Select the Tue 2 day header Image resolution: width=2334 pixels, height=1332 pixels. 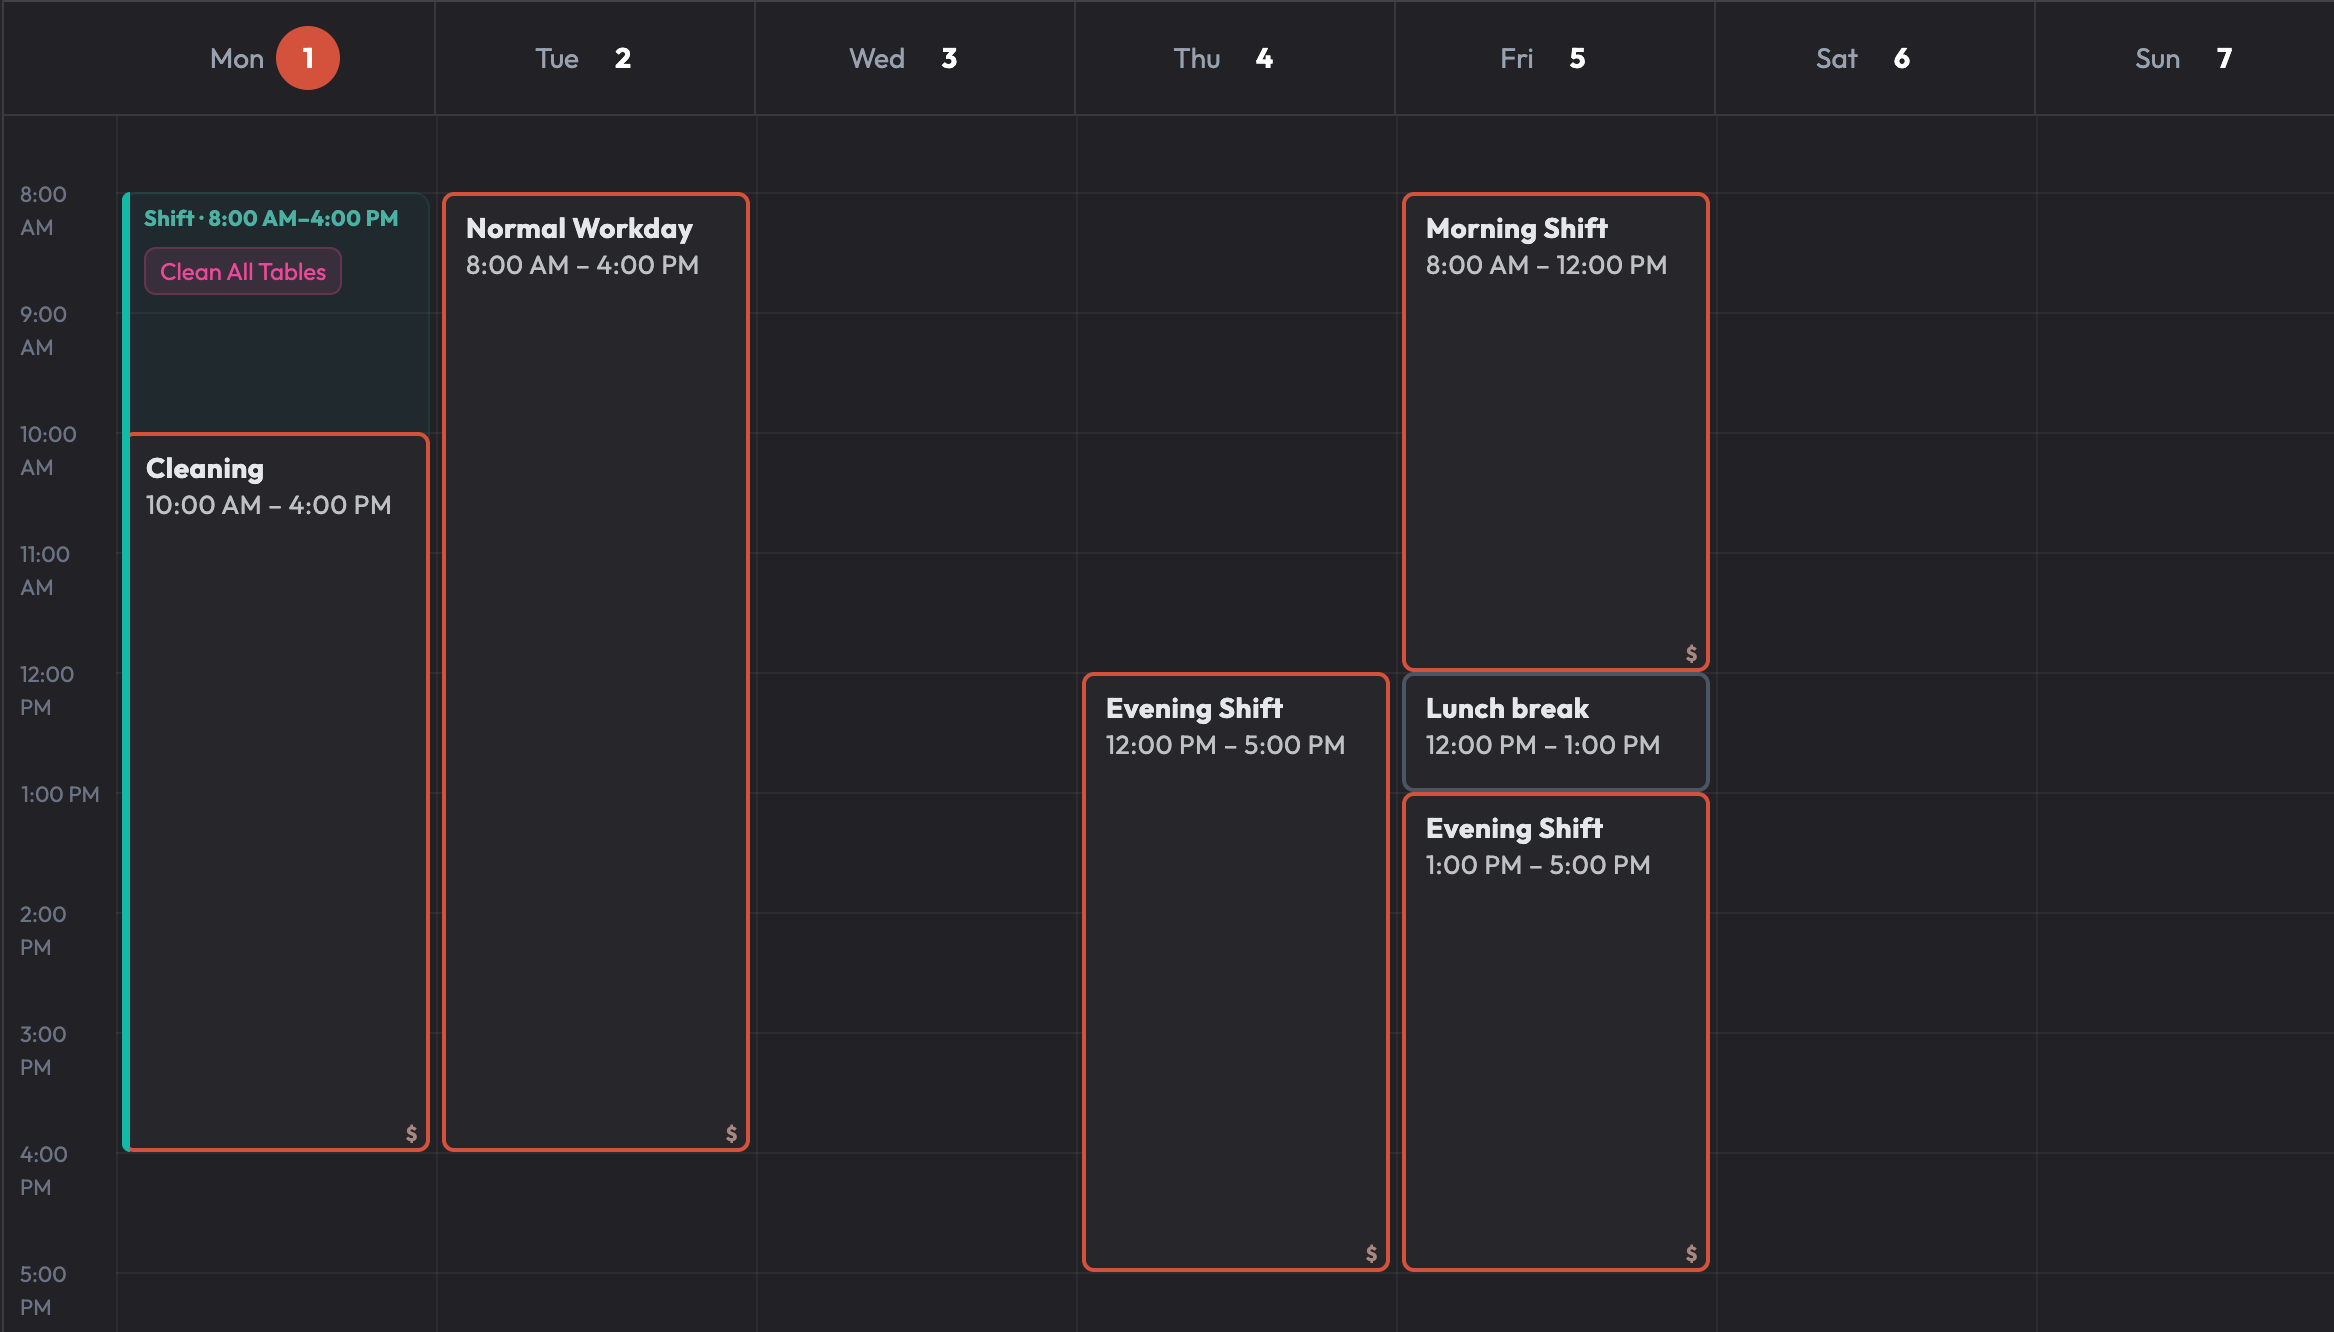click(595, 58)
